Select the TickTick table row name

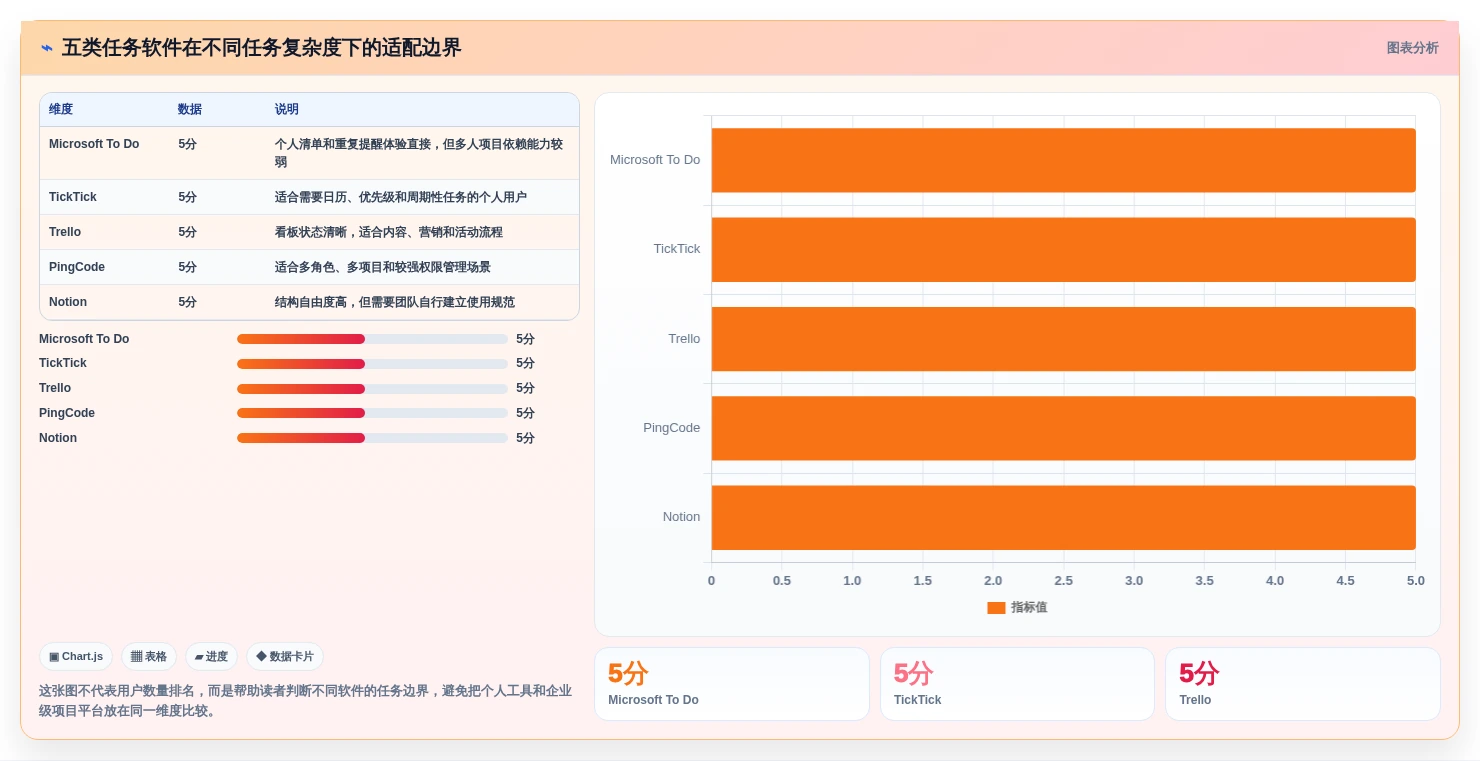[x=73, y=197]
